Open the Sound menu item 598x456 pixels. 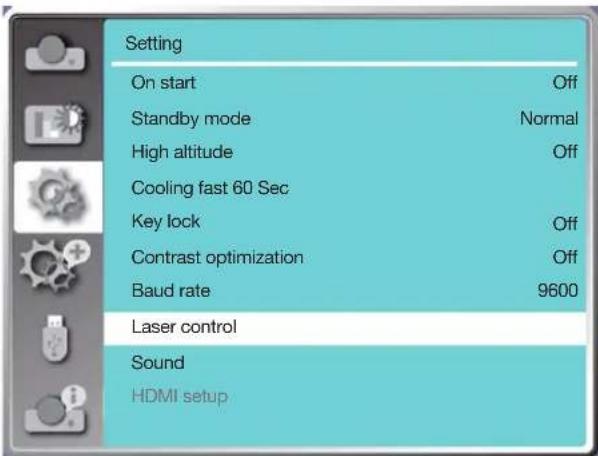click(345, 363)
